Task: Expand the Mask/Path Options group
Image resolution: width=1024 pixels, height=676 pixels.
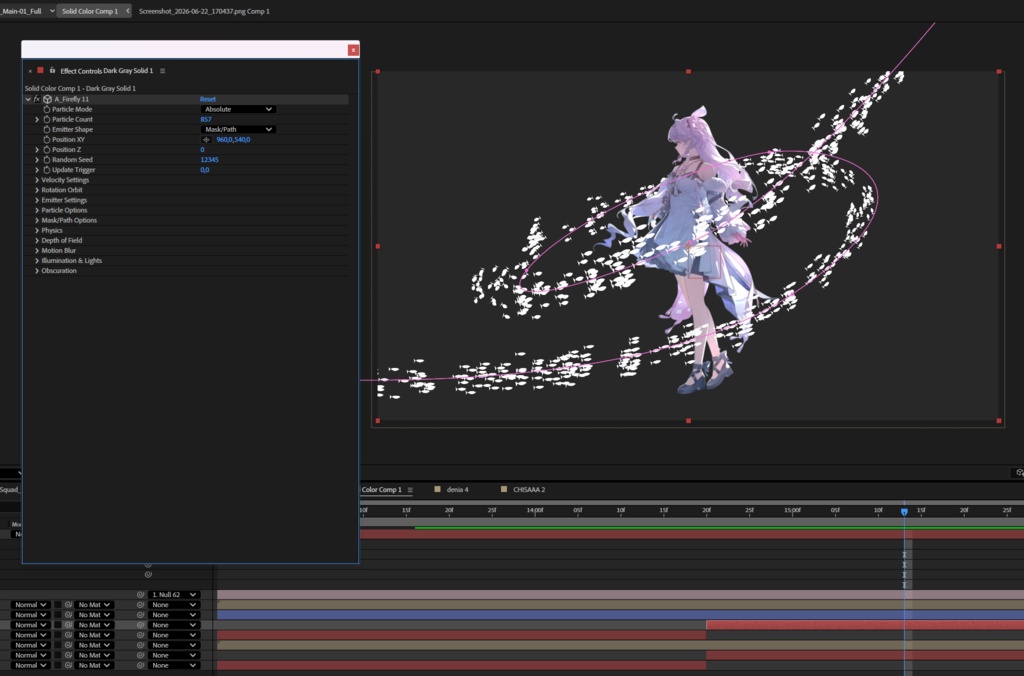Action: tap(37, 220)
